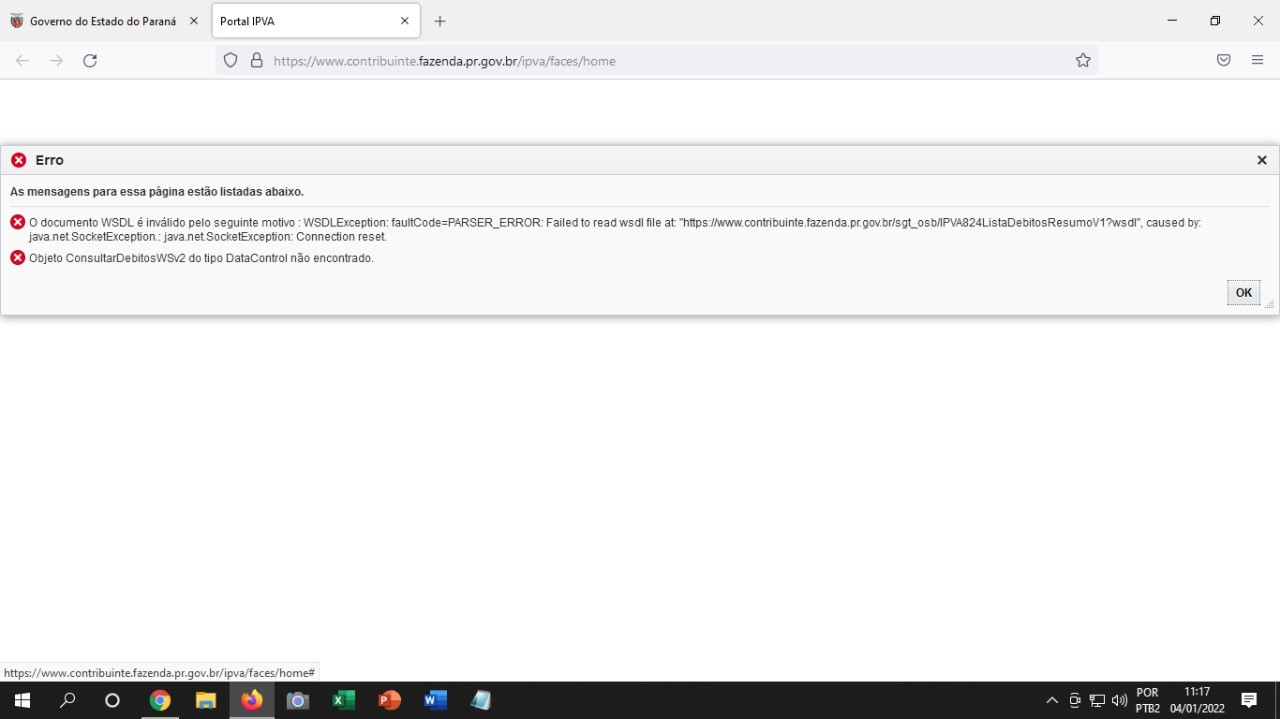Open a new browser tab
The width and height of the screenshot is (1280, 719).
click(x=439, y=20)
